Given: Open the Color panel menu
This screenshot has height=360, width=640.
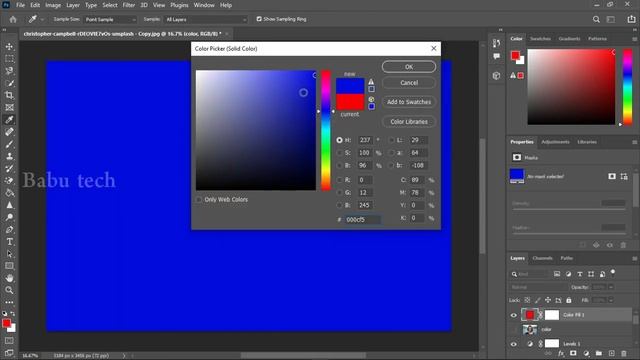Looking at the screenshot, I should 635,39.
